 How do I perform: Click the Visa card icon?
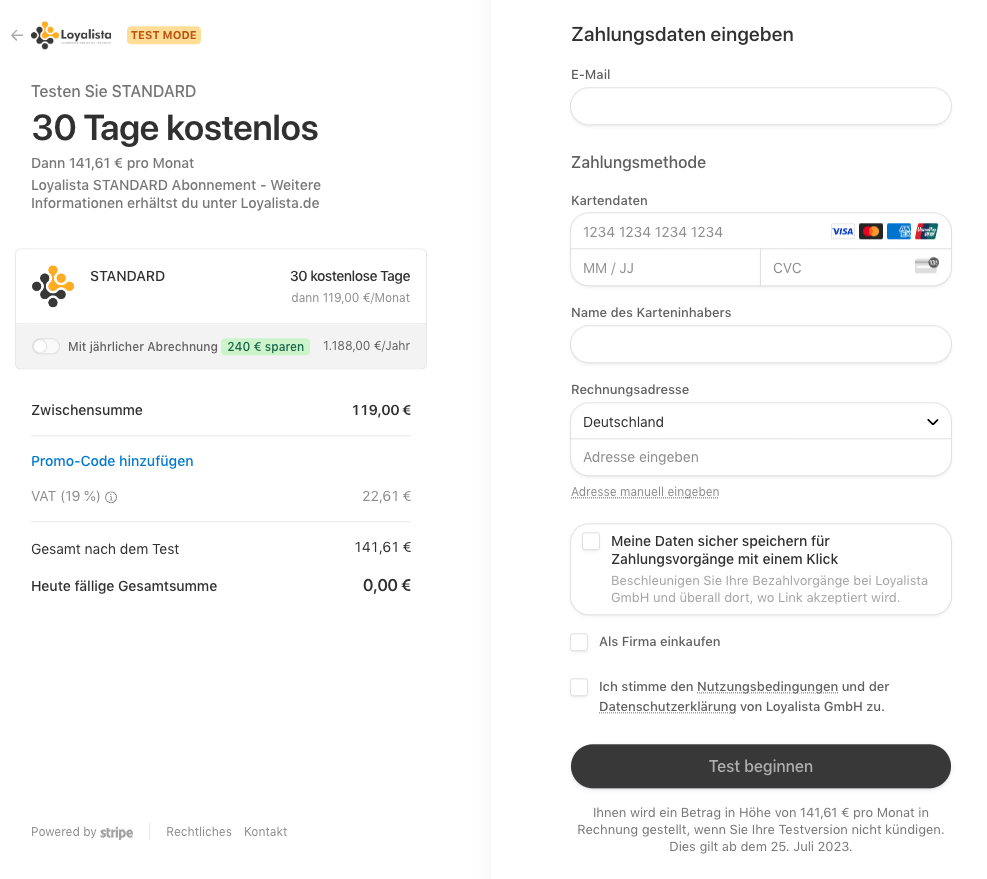click(842, 232)
